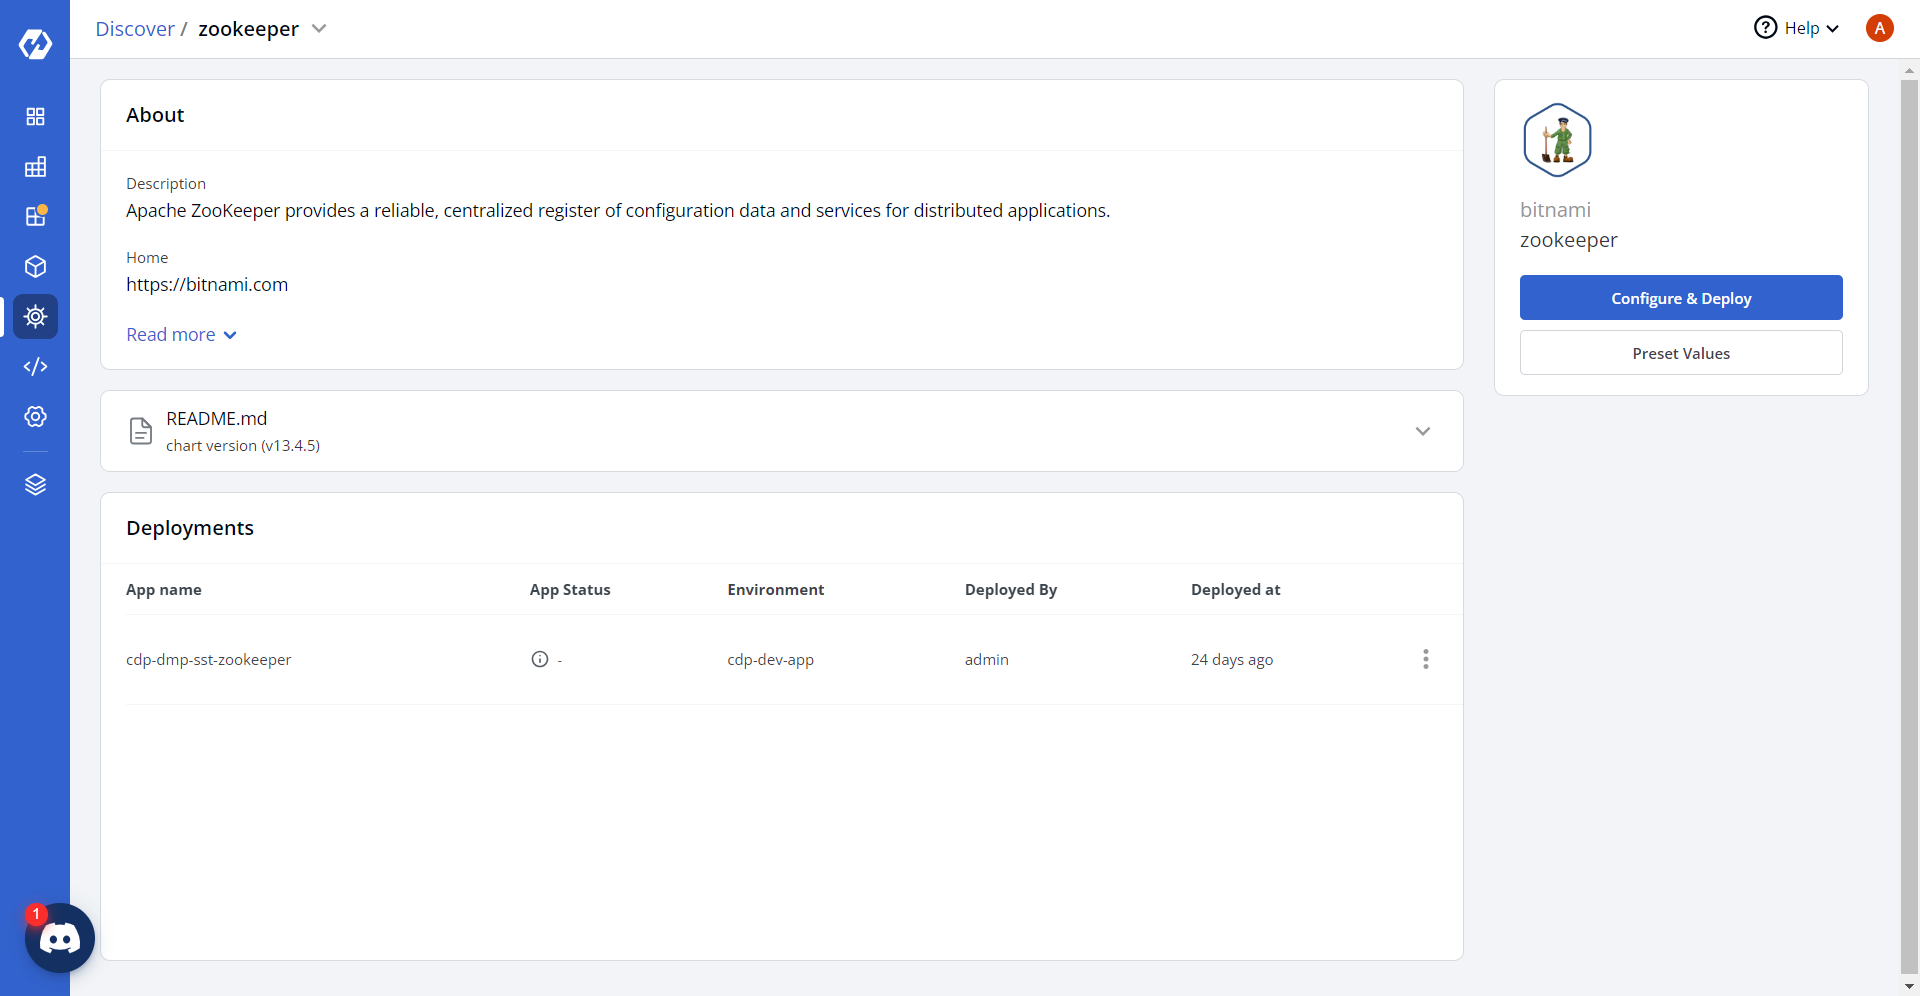
Task: Open the Applications grid sidebar icon
Action: 35,117
